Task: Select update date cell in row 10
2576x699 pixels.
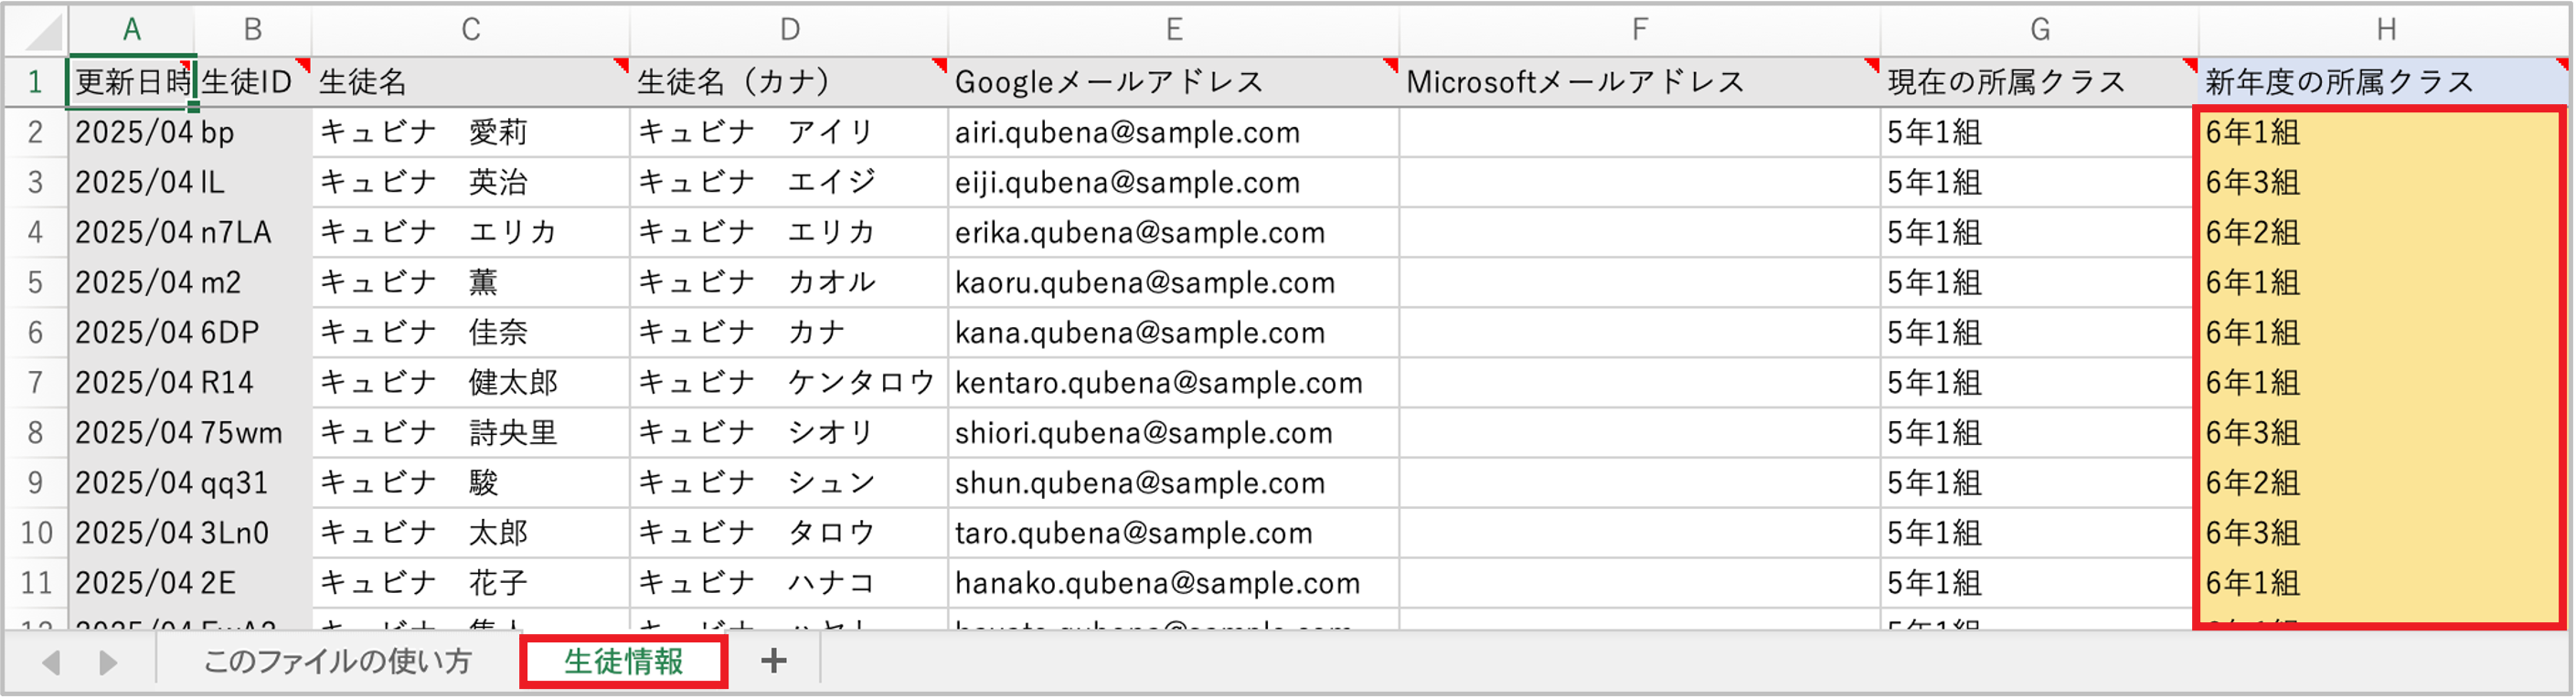Action: (131, 532)
